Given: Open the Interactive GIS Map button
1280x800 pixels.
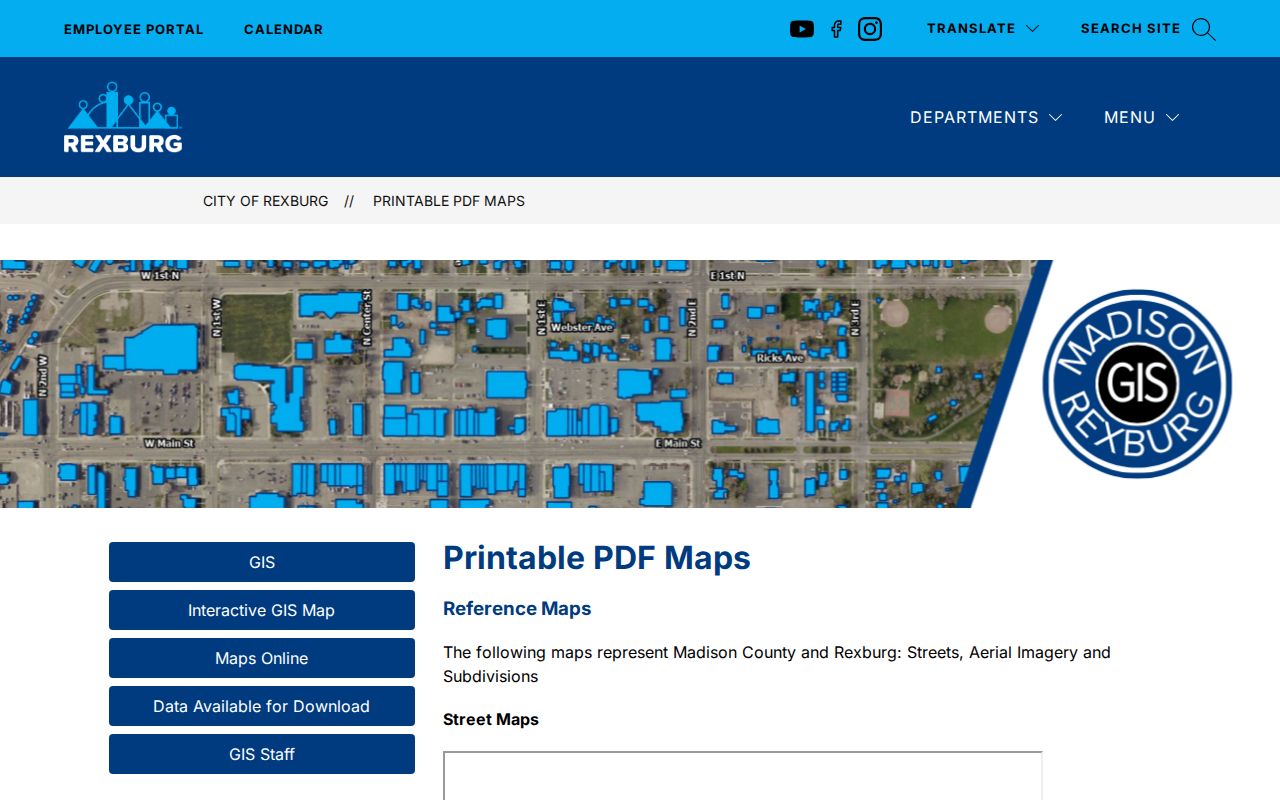Looking at the screenshot, I should (x=262, y=610).
